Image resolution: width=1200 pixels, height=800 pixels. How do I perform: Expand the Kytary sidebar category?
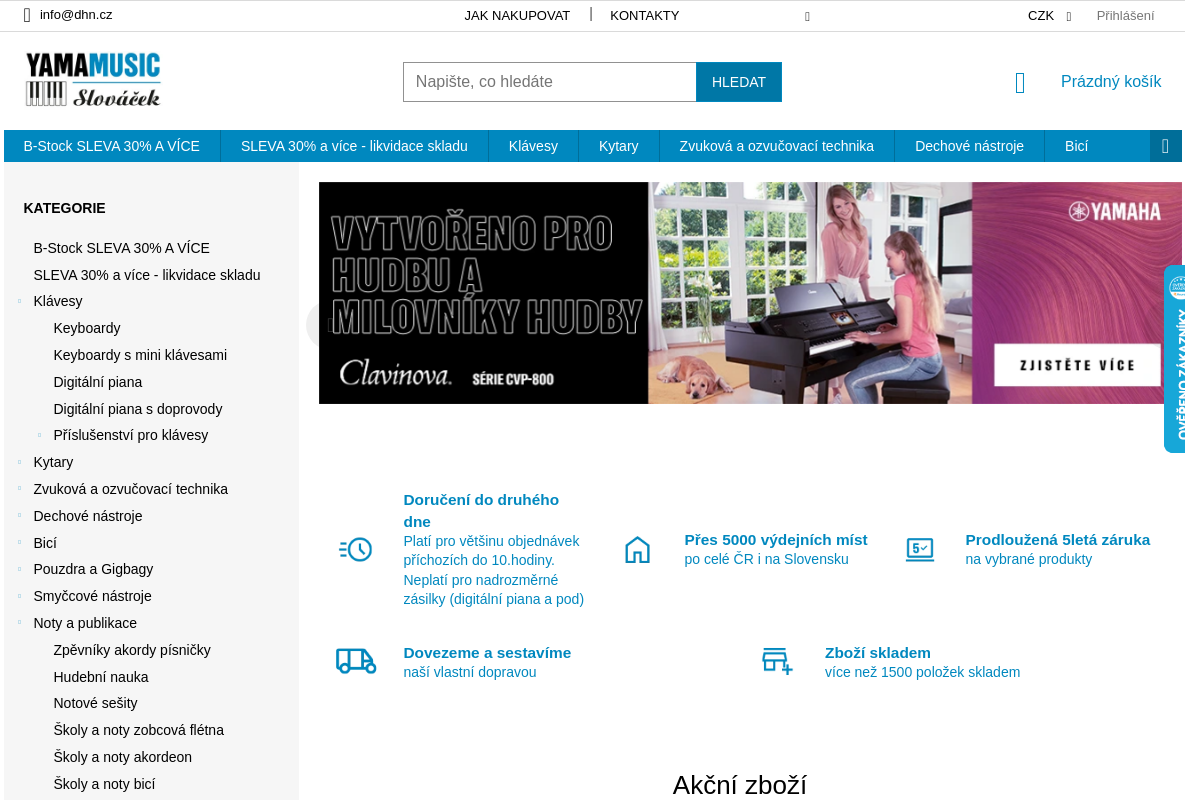(x=19, y=462)
